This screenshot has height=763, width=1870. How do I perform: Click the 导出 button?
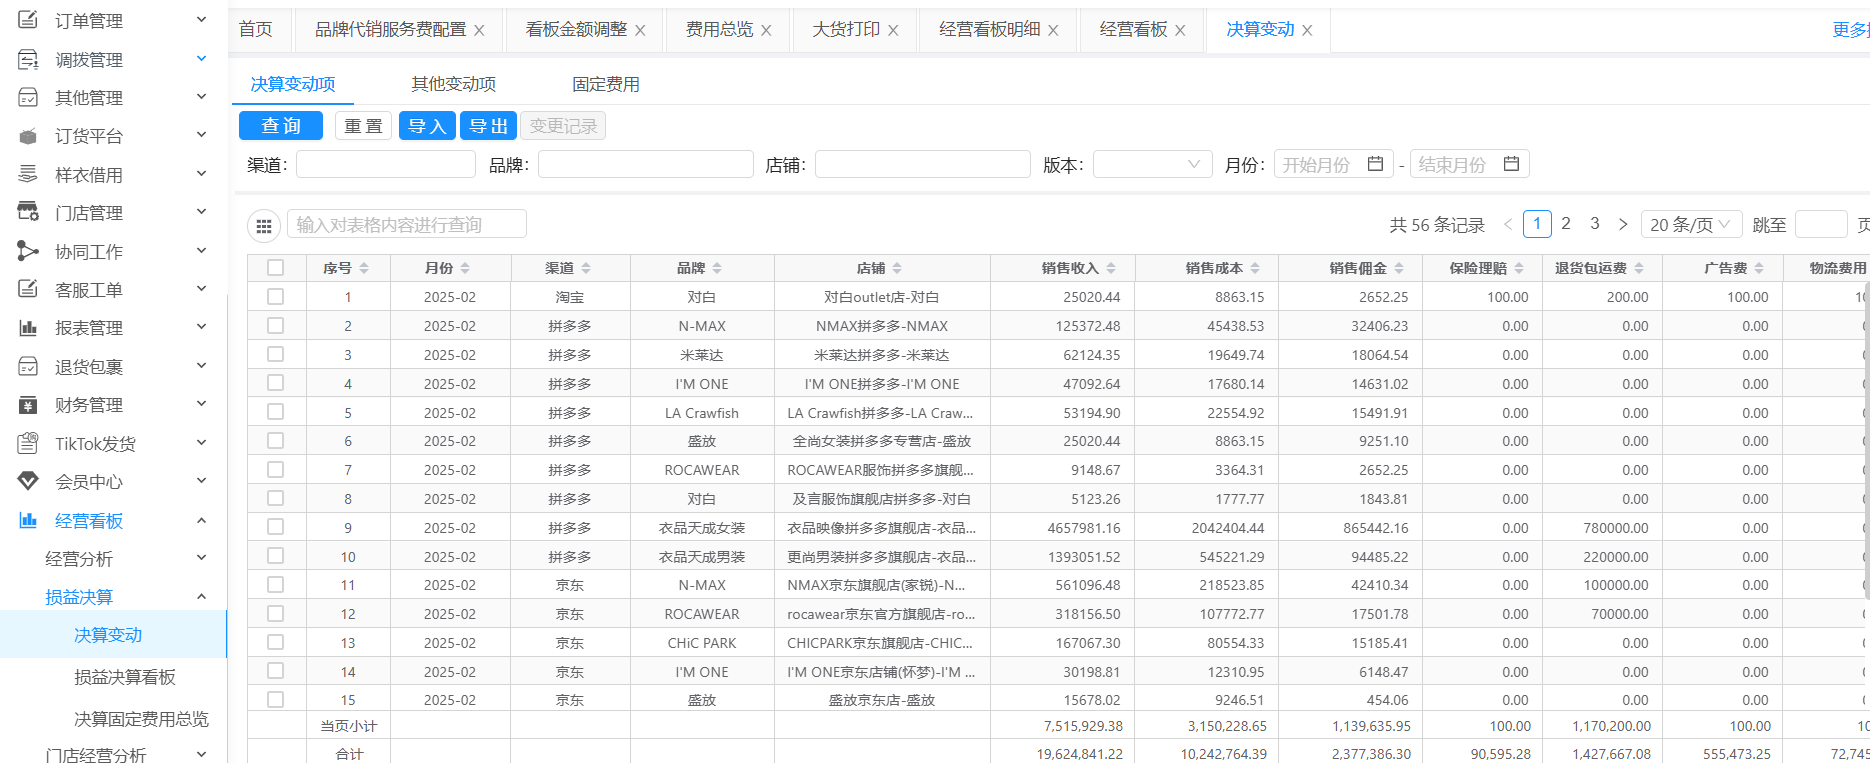pos(488,126)
